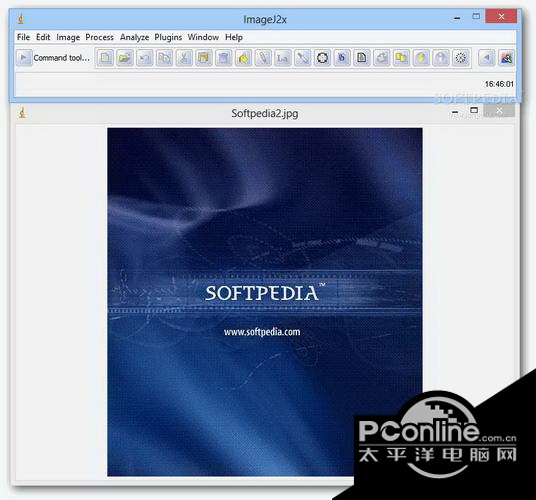Click the yellow duplicate pages toolbar icon
Screen dimensions: 536x500
pyautogui.click(x=401, y=58)
